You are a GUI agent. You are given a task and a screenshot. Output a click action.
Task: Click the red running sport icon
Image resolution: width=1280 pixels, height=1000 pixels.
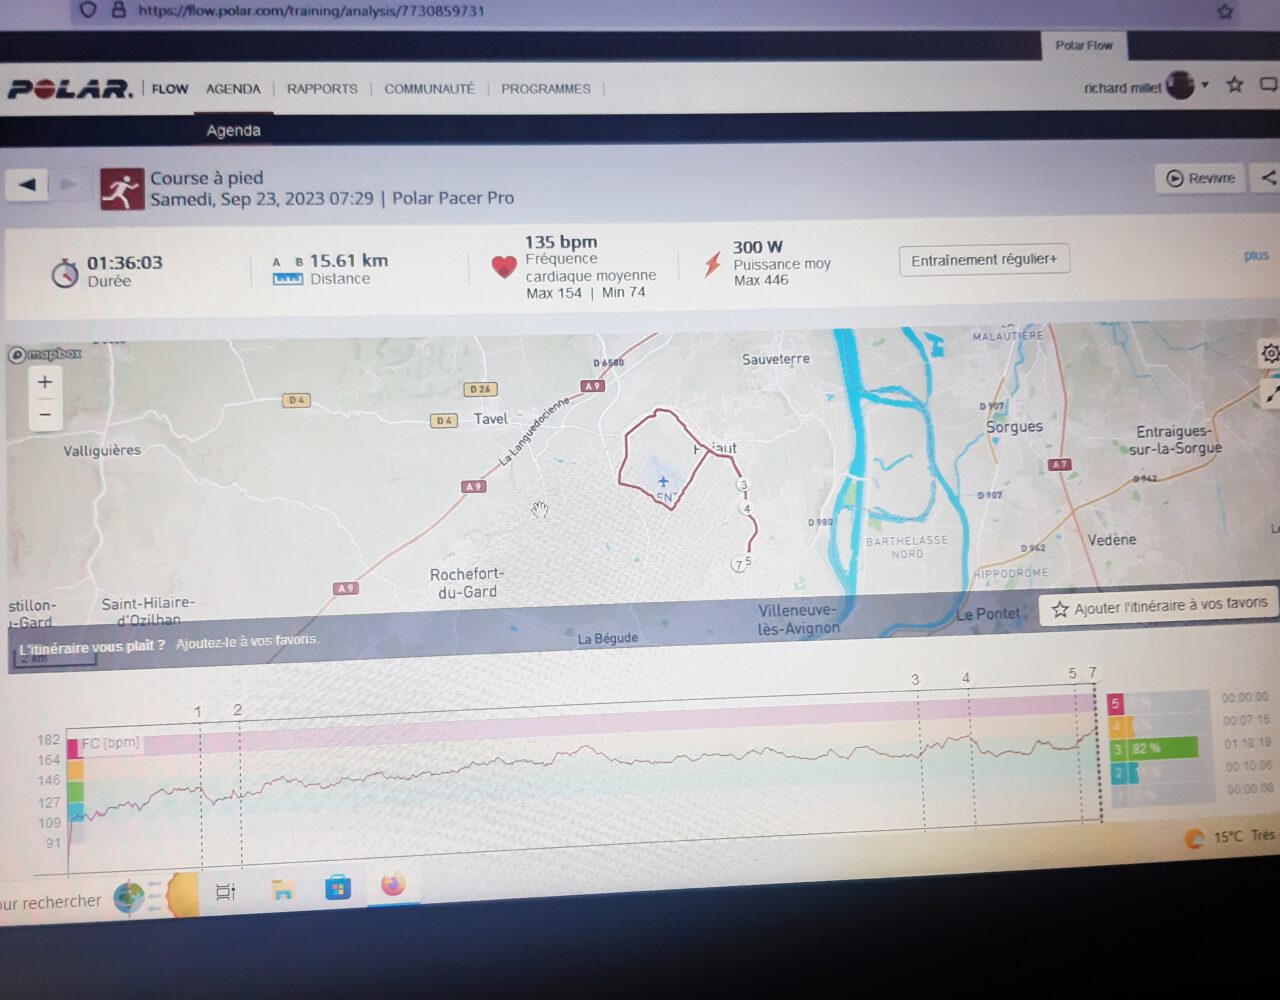point(122,189)
